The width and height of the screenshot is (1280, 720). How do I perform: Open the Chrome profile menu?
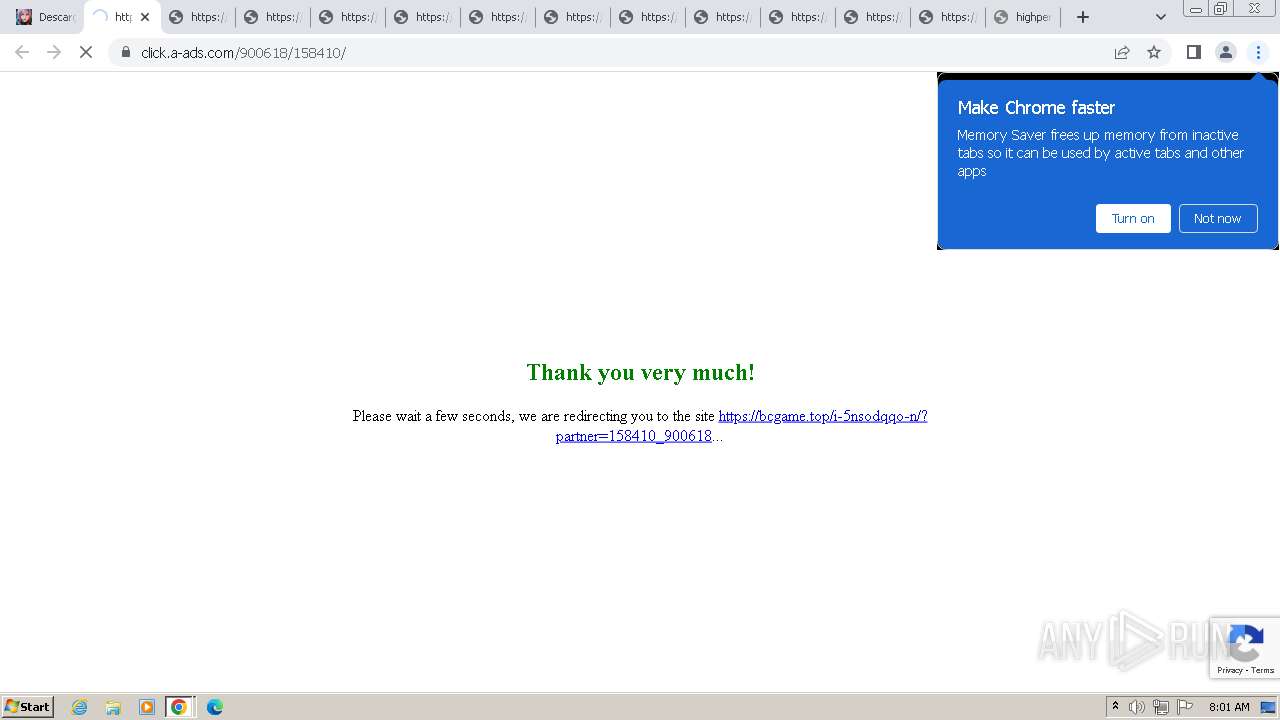point(1225,52)
